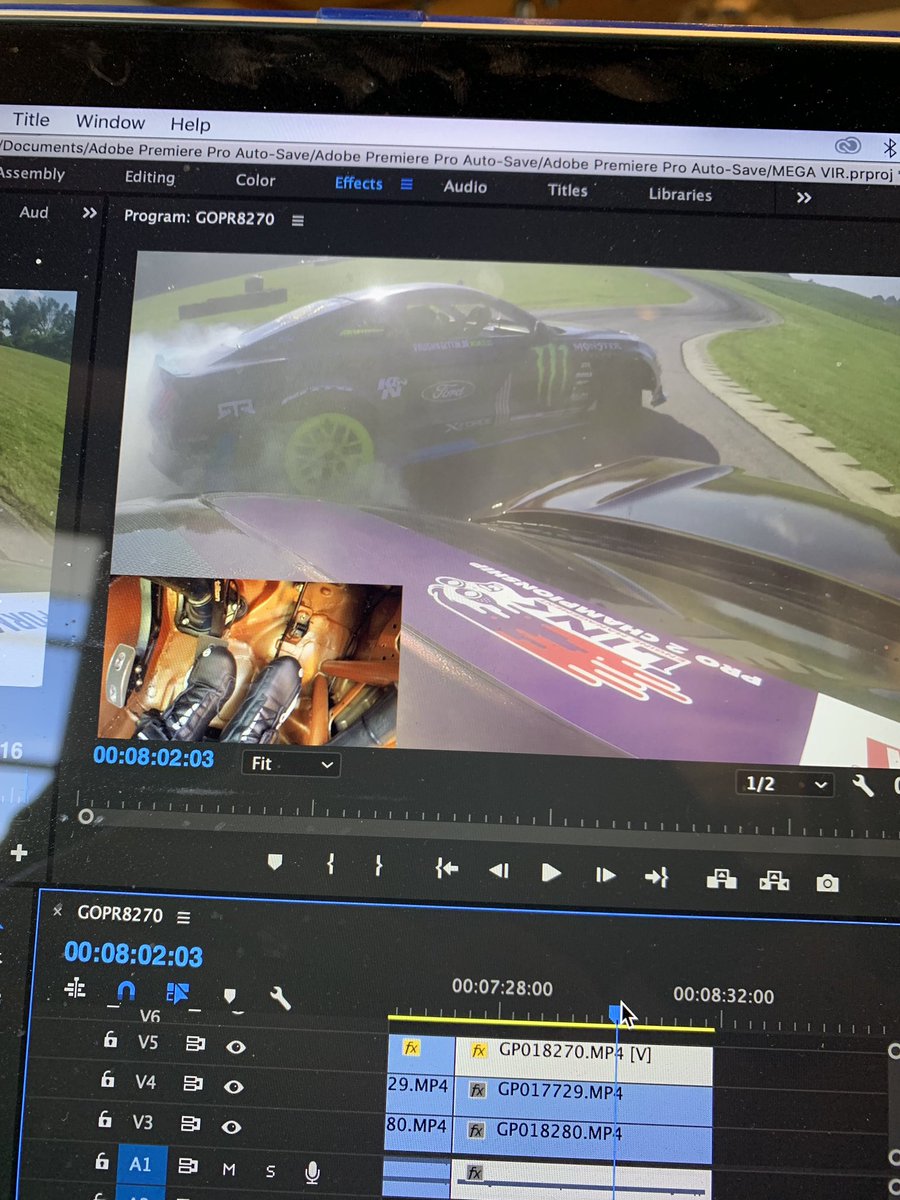This screenshot has width=900, height=1200.
Task: Hide V5 track output
Action: click(x=236, y=1047)
